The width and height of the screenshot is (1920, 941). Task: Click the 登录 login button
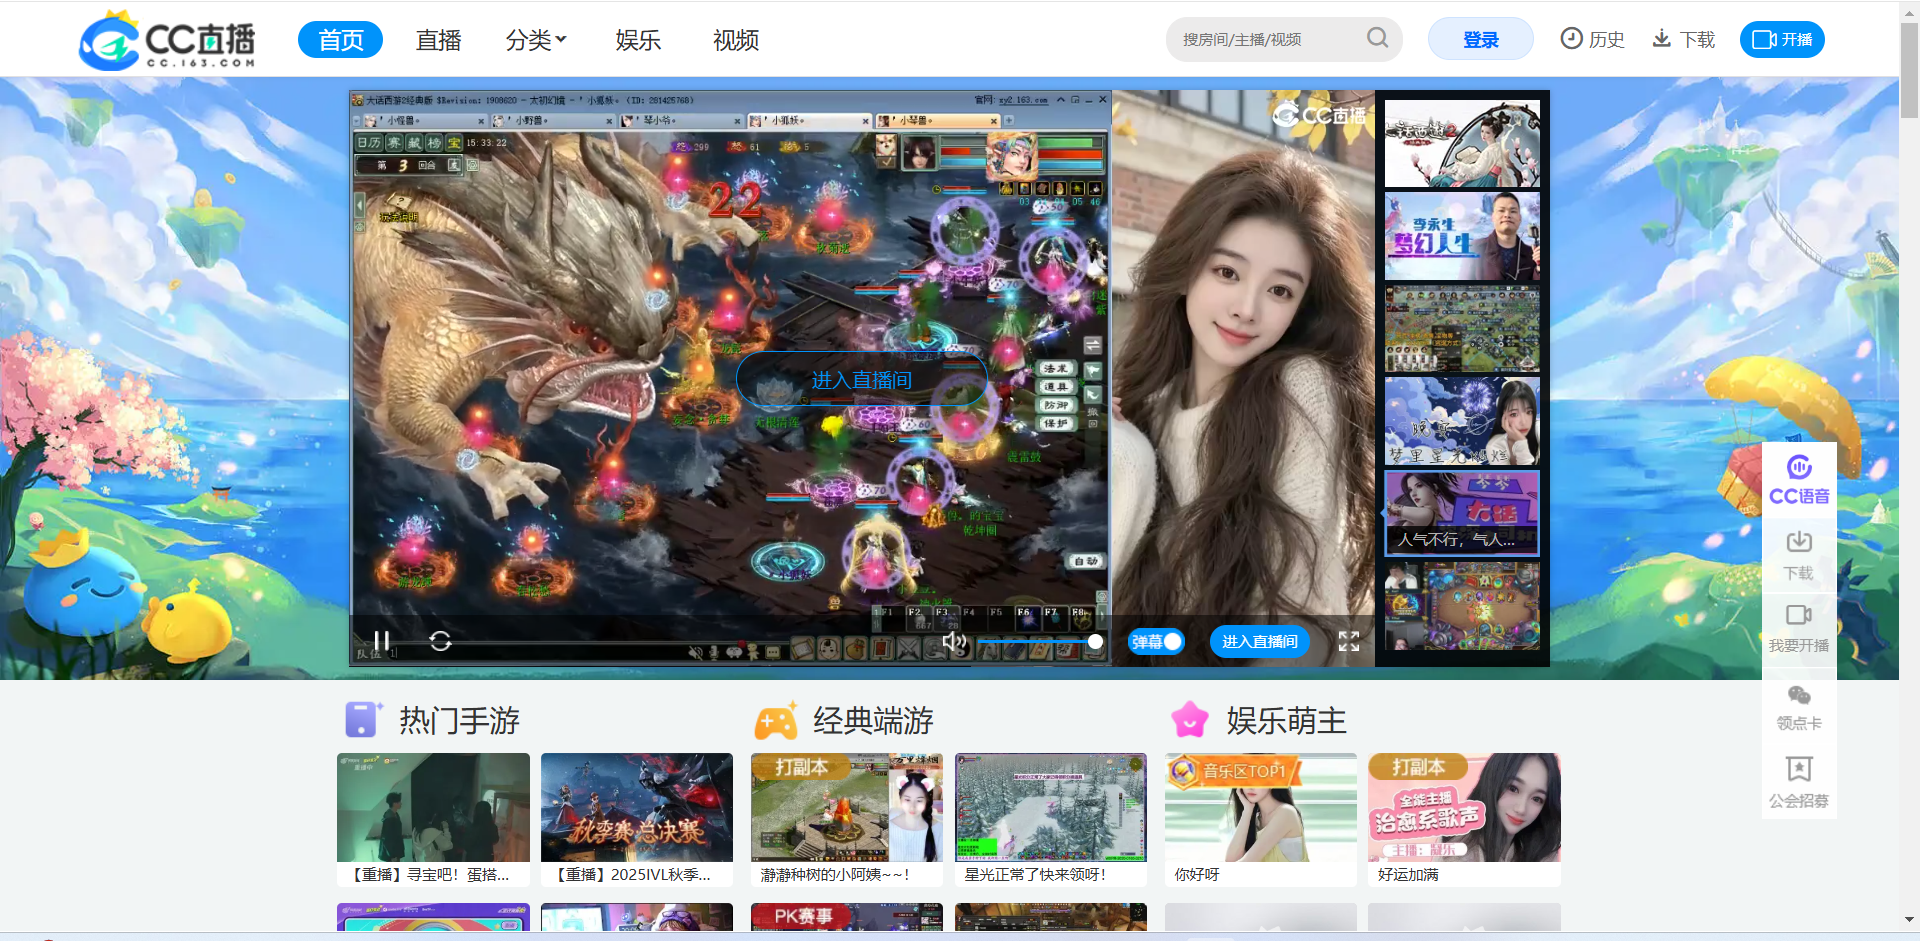1479,38
